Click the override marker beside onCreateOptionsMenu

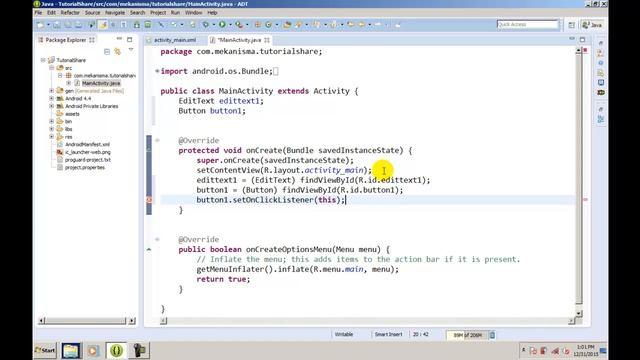click(149, 249)
